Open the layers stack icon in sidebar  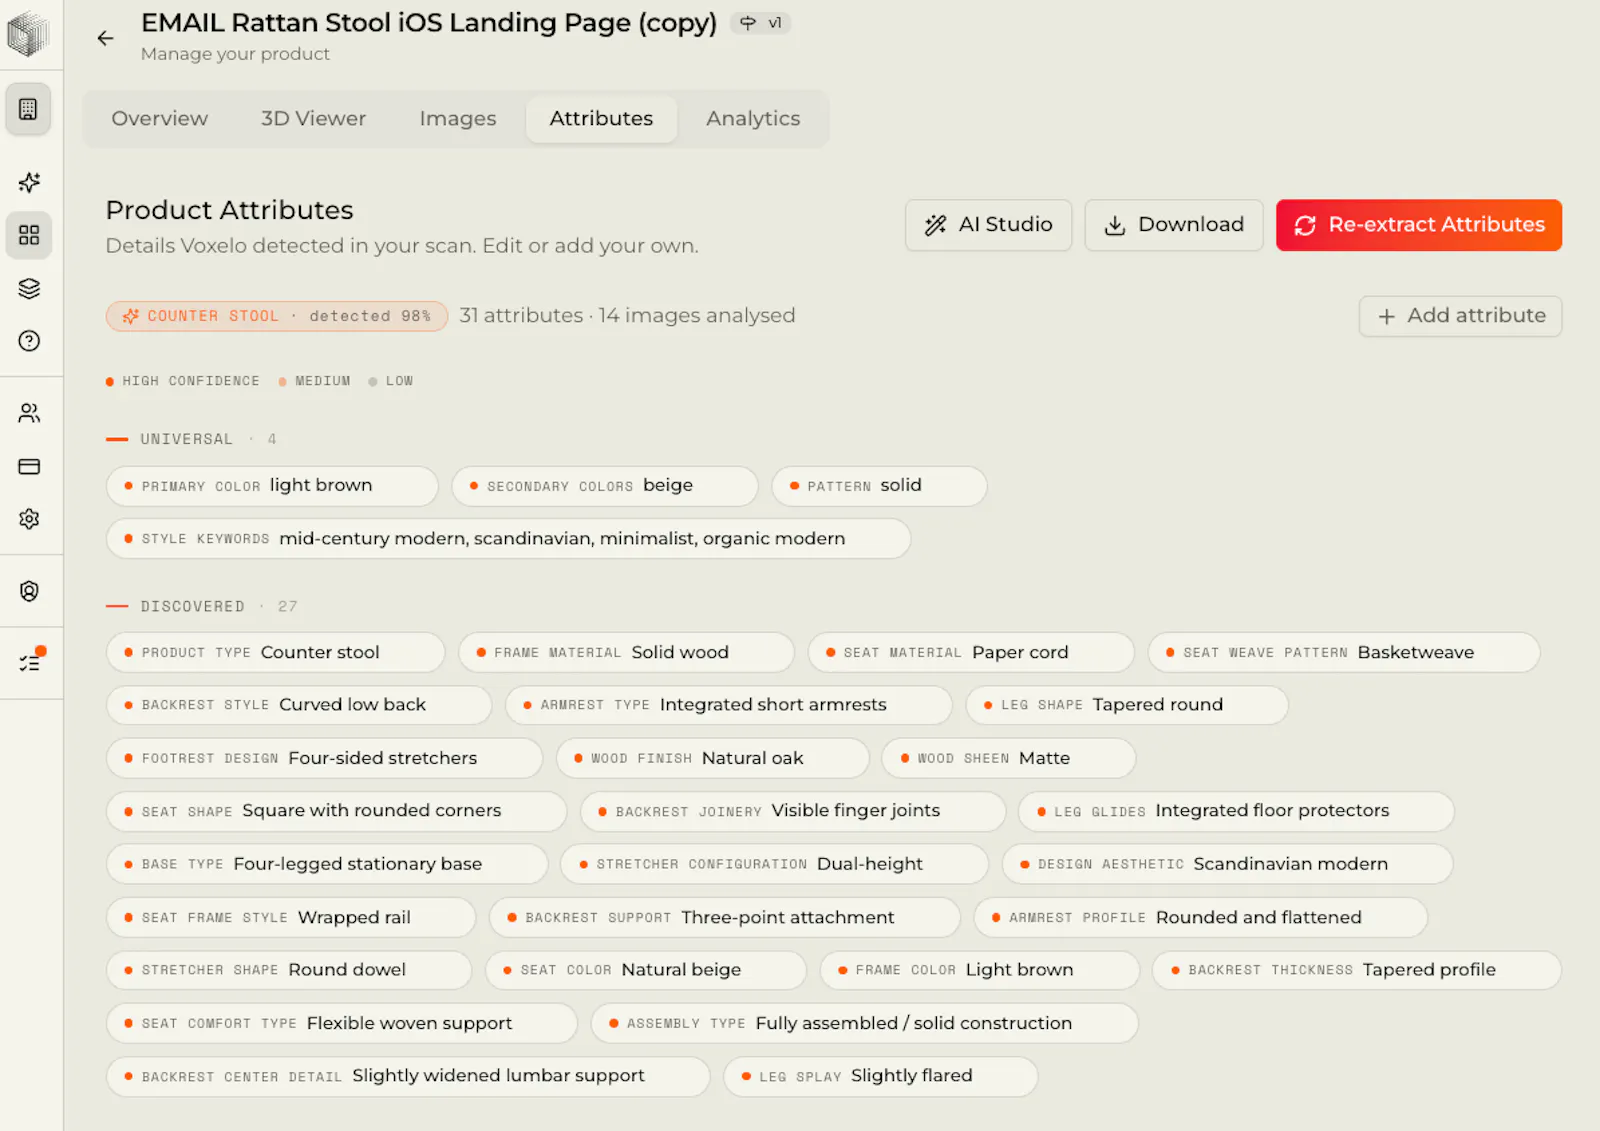pos(29,288)
